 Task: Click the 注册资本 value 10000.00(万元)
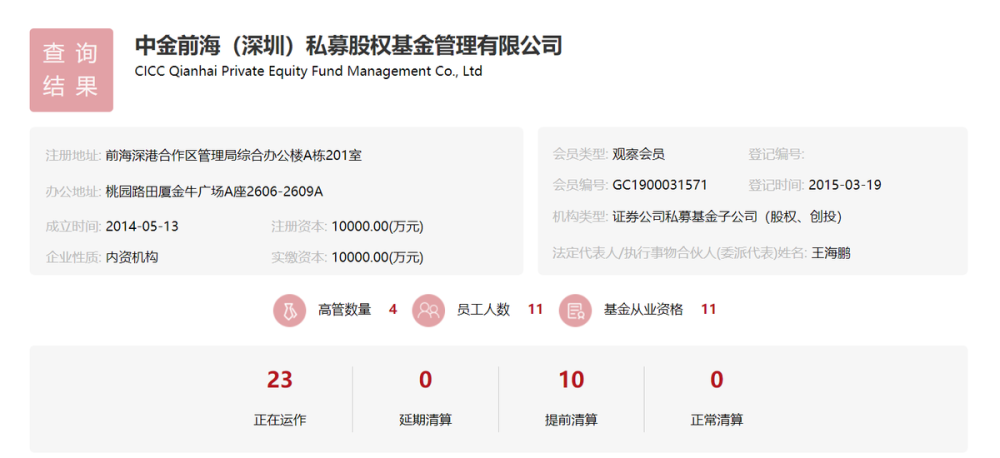(378, 226)
